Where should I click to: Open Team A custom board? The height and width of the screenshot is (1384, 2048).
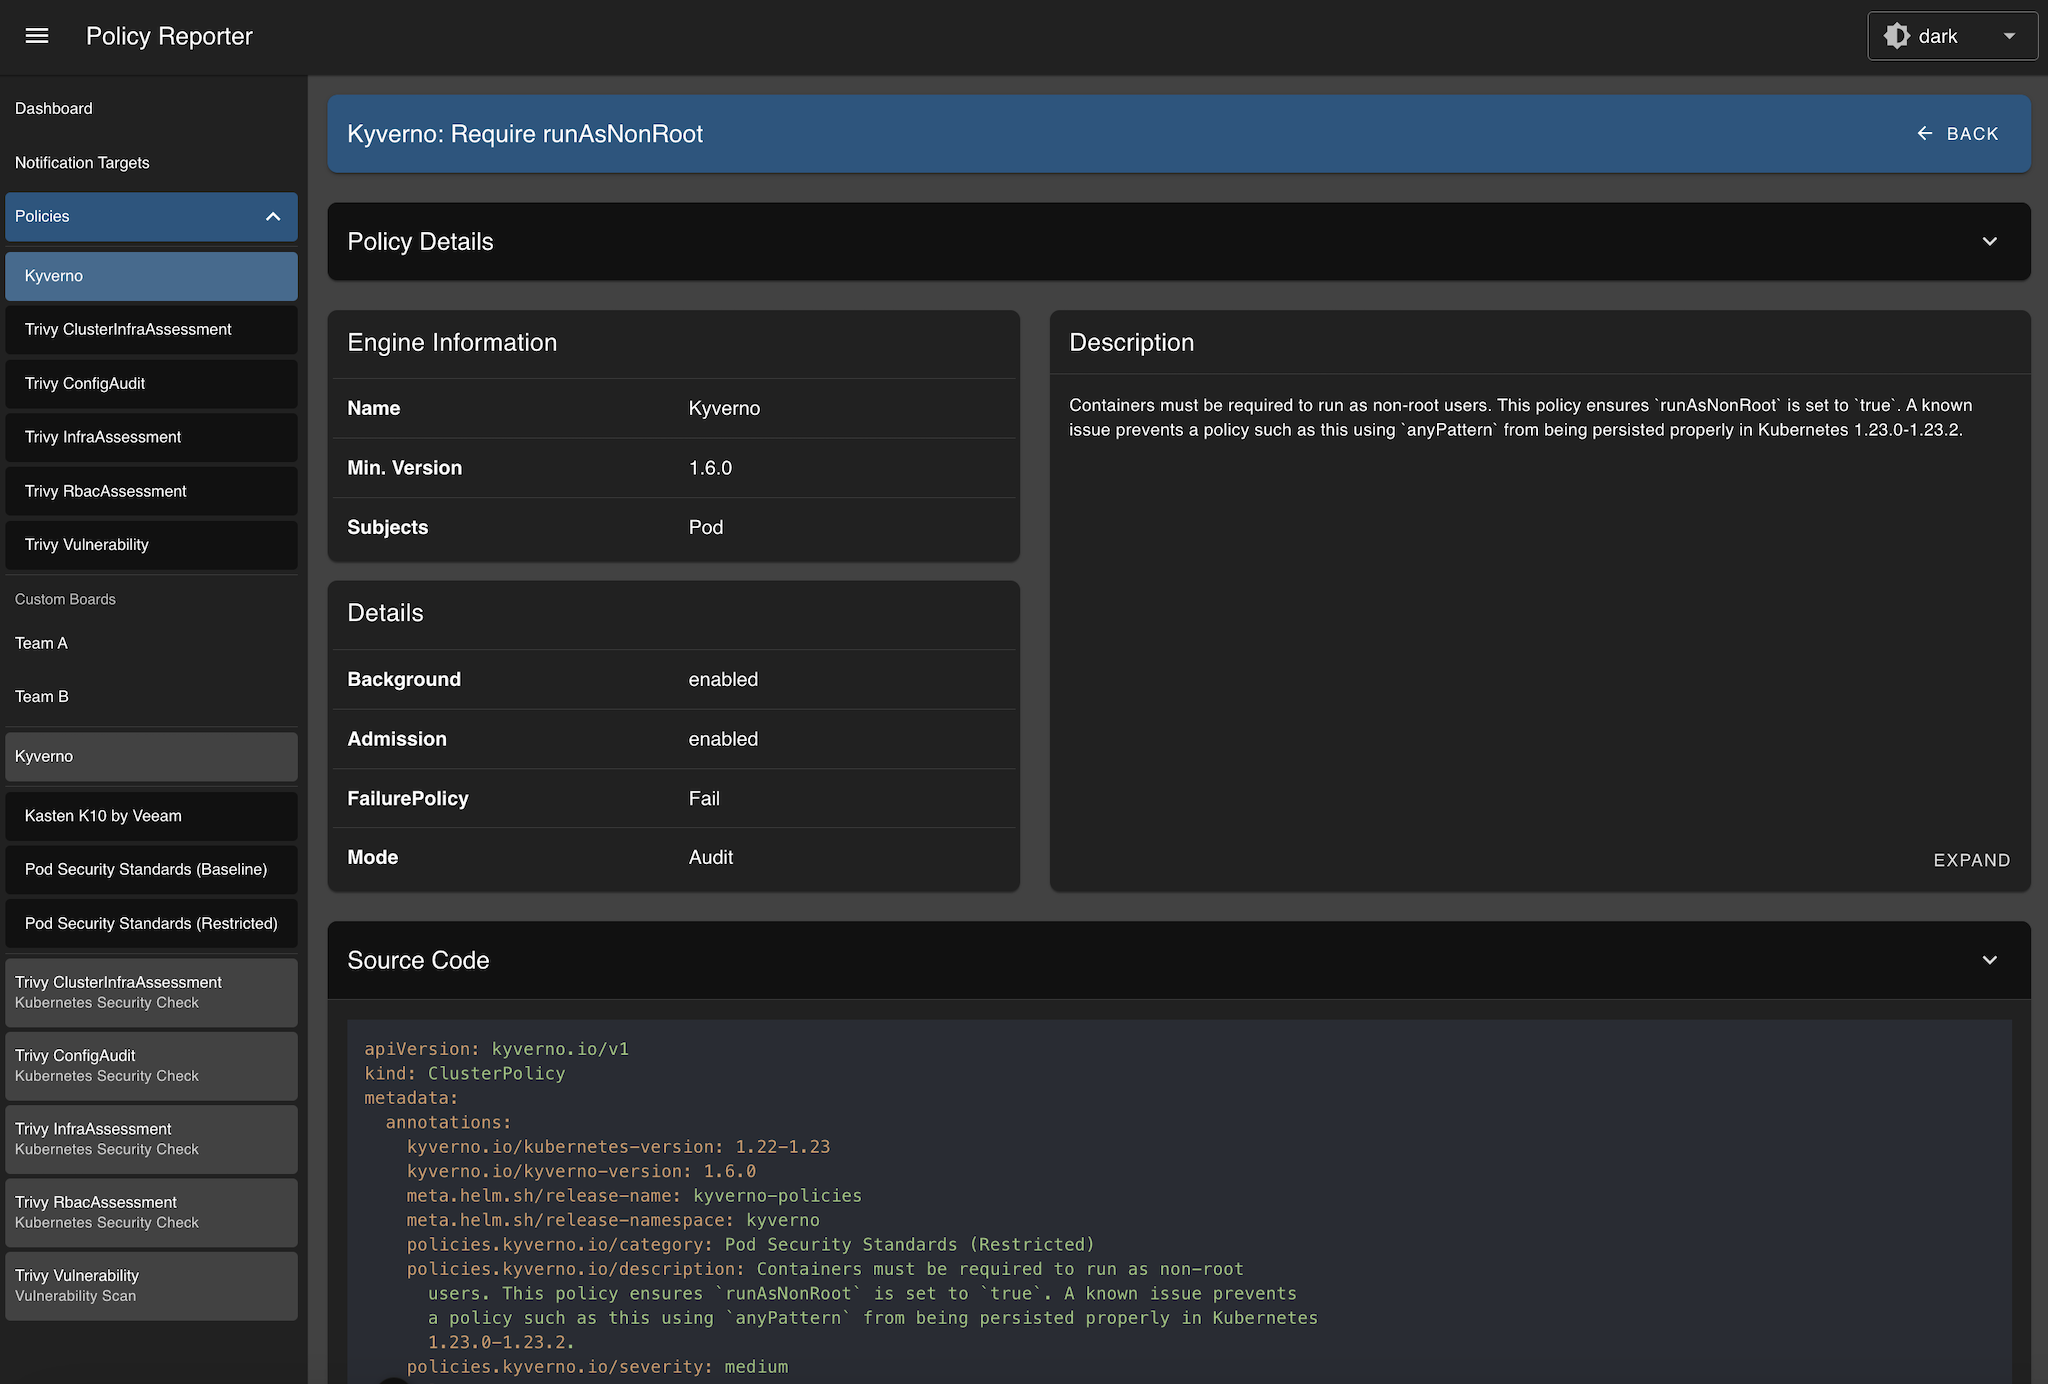151,643
